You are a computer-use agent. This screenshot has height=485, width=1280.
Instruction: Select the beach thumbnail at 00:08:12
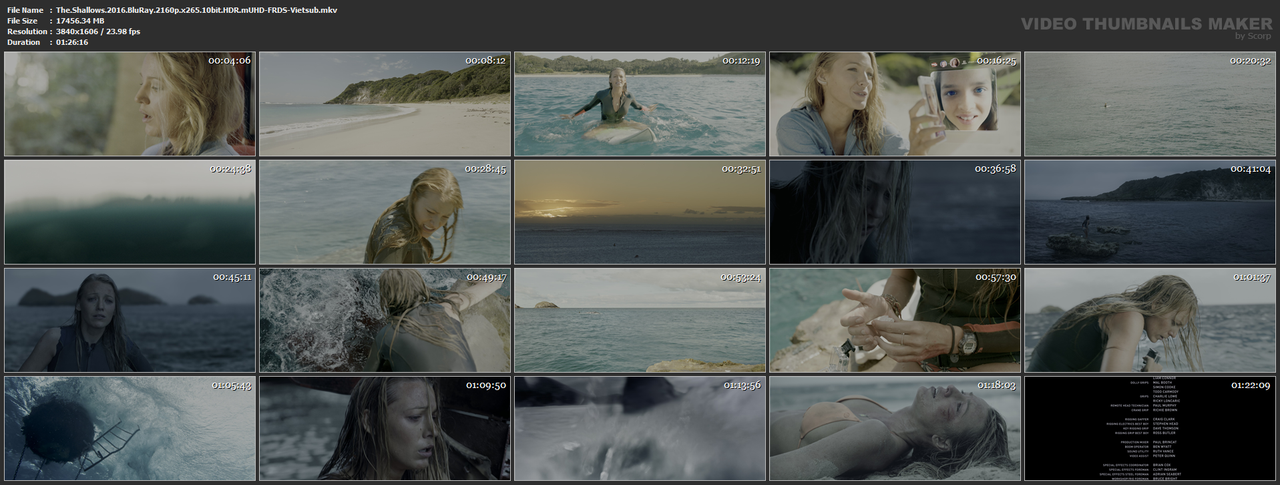click(385, 104)
